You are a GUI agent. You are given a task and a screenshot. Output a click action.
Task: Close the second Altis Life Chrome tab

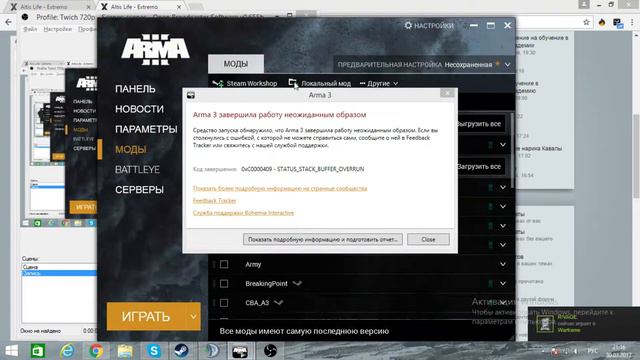coord(178,7)
